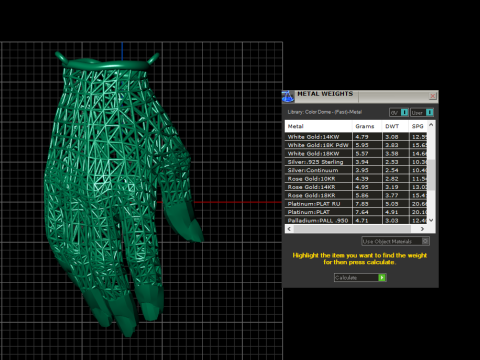Toggle Use Object Materials option

tap(425, 241)
